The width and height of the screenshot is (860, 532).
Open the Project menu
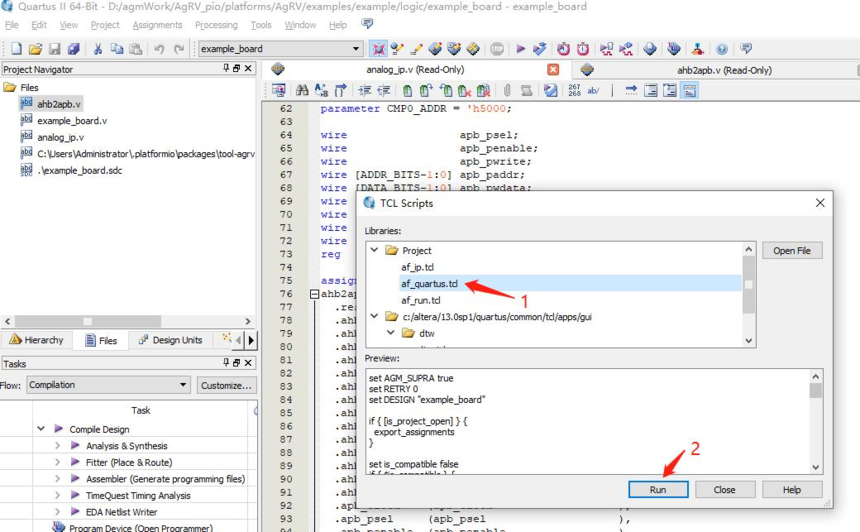(x=105, y=25)
